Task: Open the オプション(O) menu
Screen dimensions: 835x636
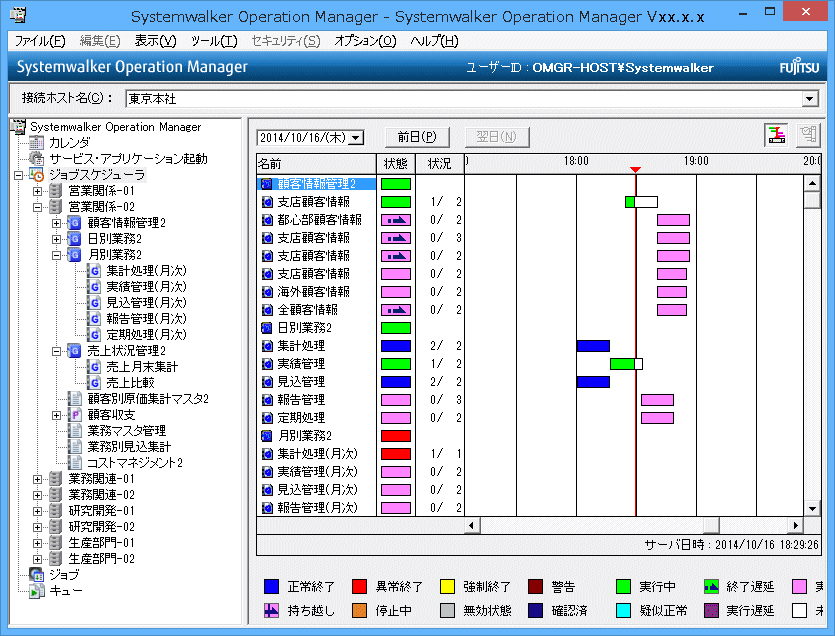Action: (365, 41)
